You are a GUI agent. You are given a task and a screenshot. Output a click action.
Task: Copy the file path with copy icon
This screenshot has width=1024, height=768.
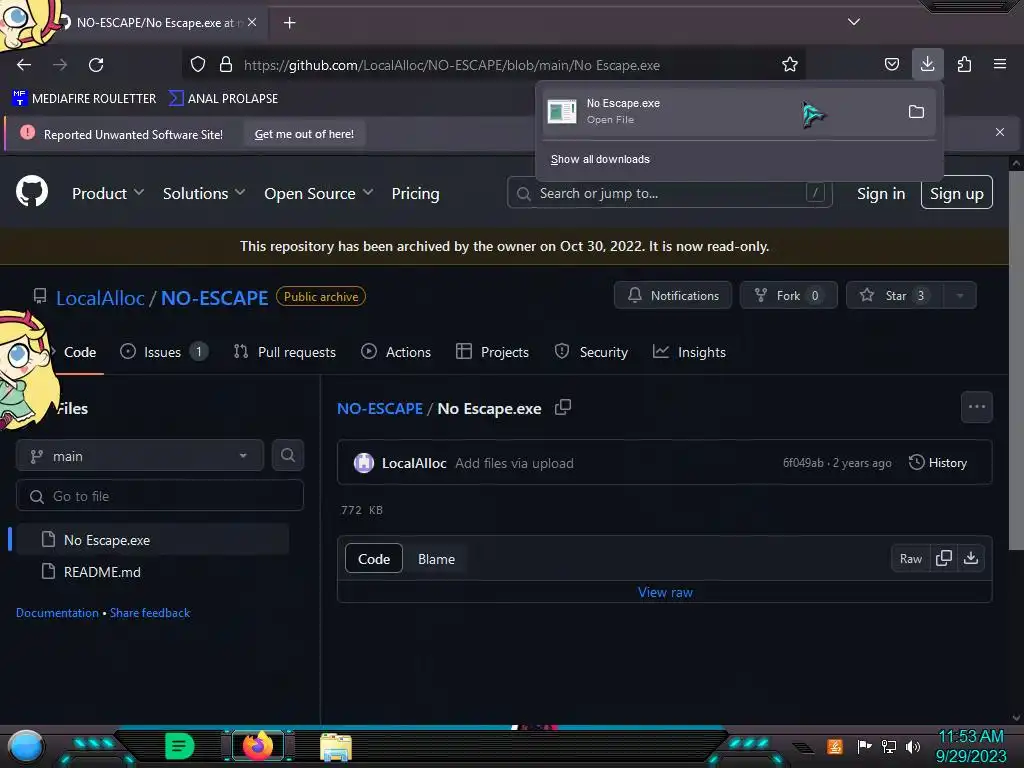tap(562, 408)
